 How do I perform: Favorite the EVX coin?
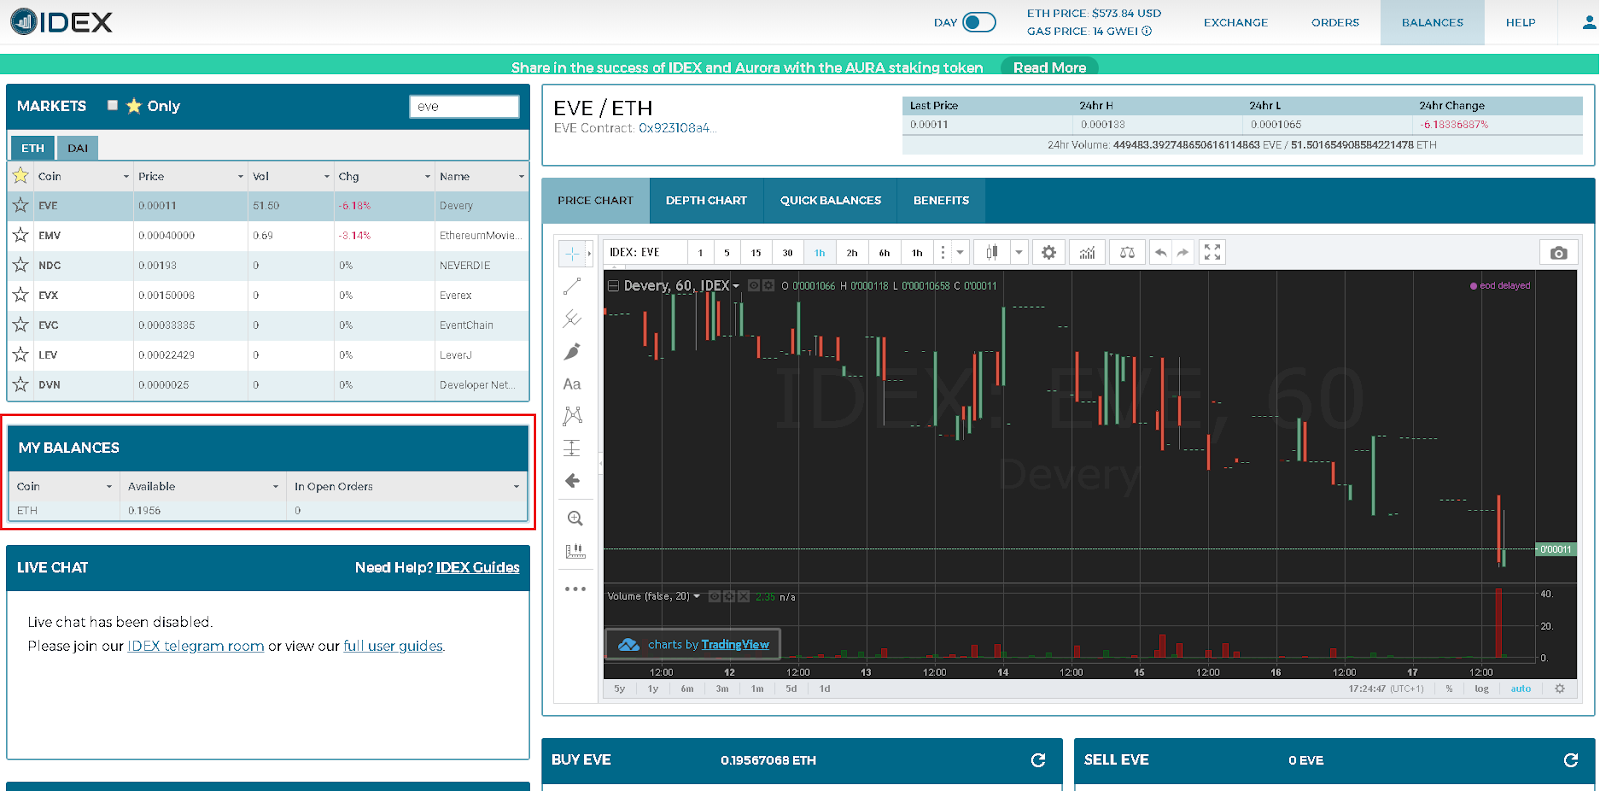(20, 295)
